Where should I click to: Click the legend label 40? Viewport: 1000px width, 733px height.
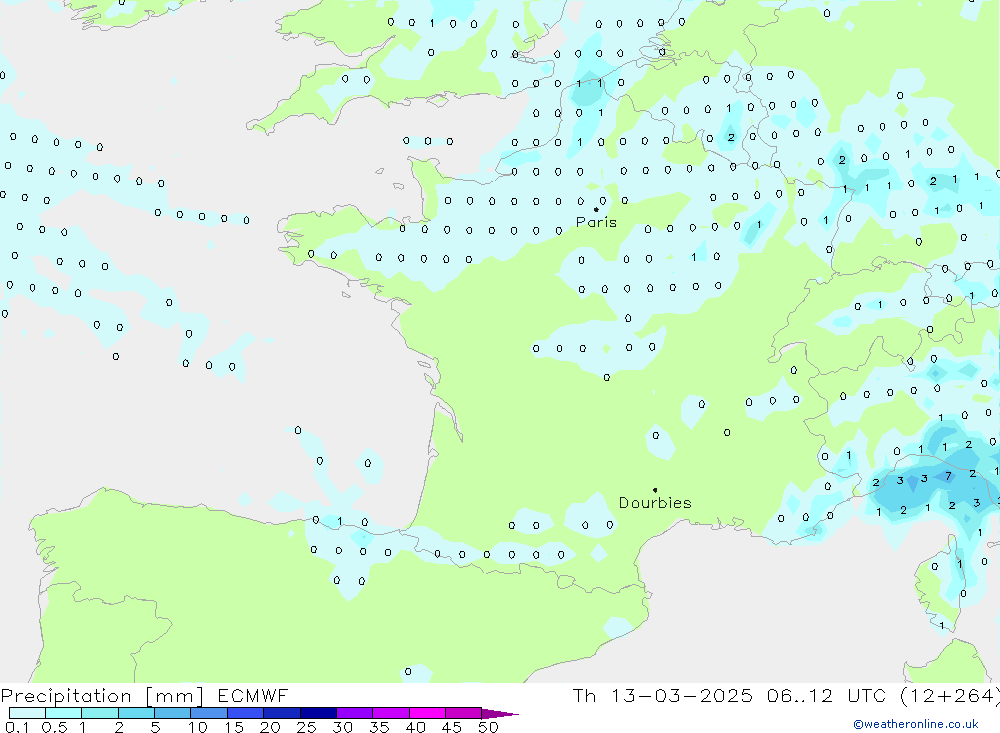pyautogui.click(x=416, y=727)
